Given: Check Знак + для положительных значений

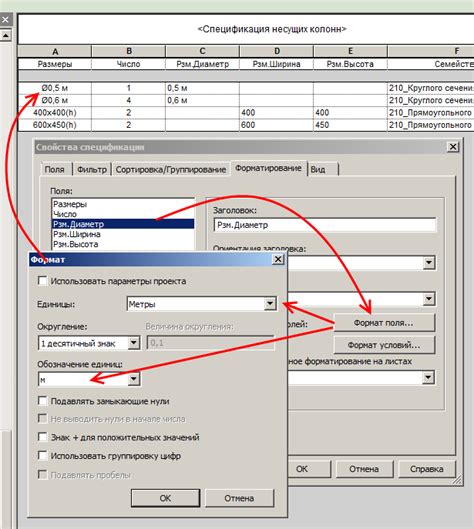Looking at the screenshot, I should coord(43,437).
